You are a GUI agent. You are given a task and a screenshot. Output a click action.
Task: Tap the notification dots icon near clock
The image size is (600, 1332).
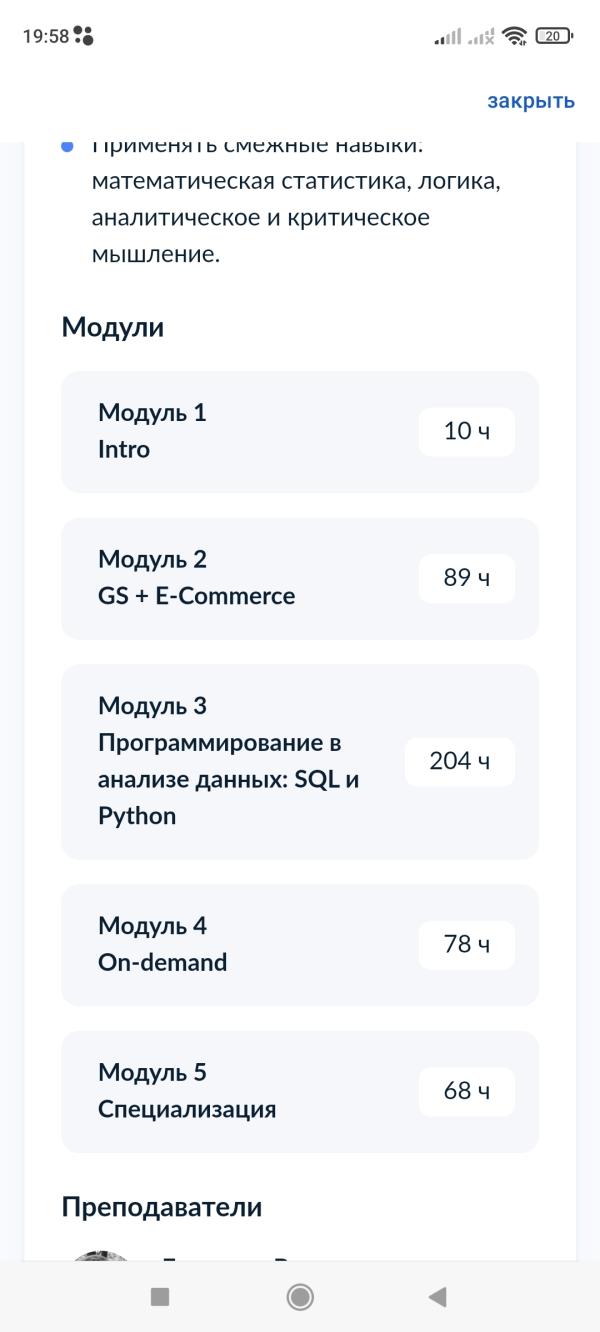click(x=84, y=36)
